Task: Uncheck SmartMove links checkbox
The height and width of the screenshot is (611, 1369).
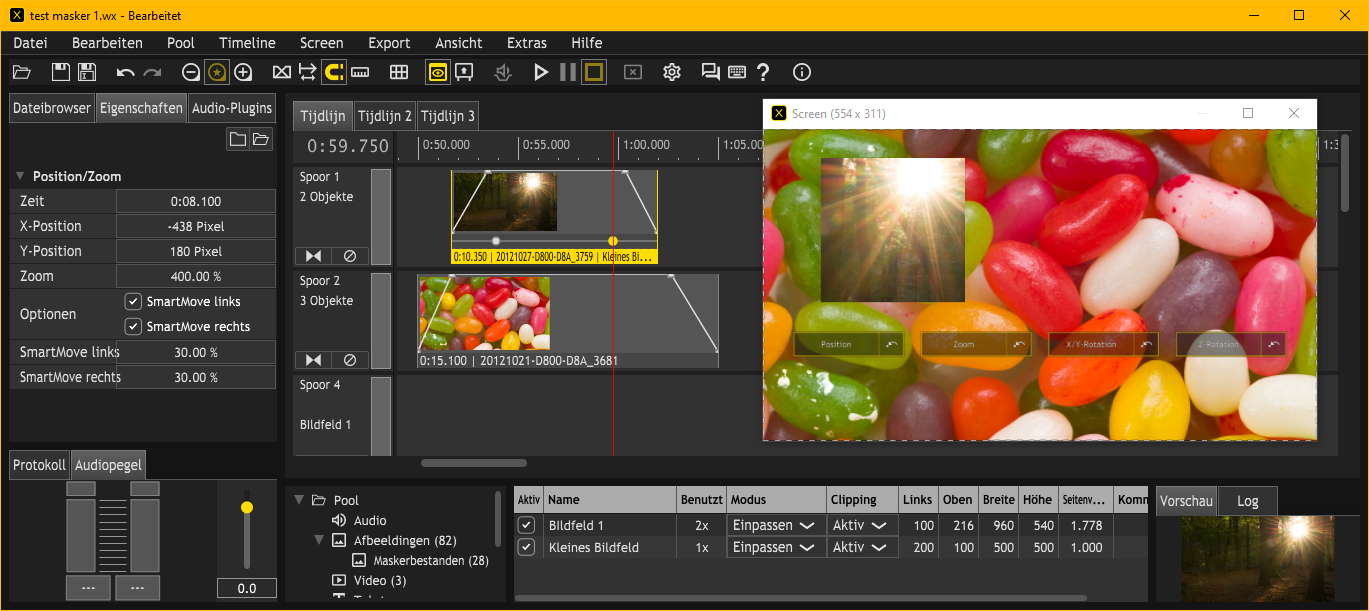Action: [x=133, y=301]
